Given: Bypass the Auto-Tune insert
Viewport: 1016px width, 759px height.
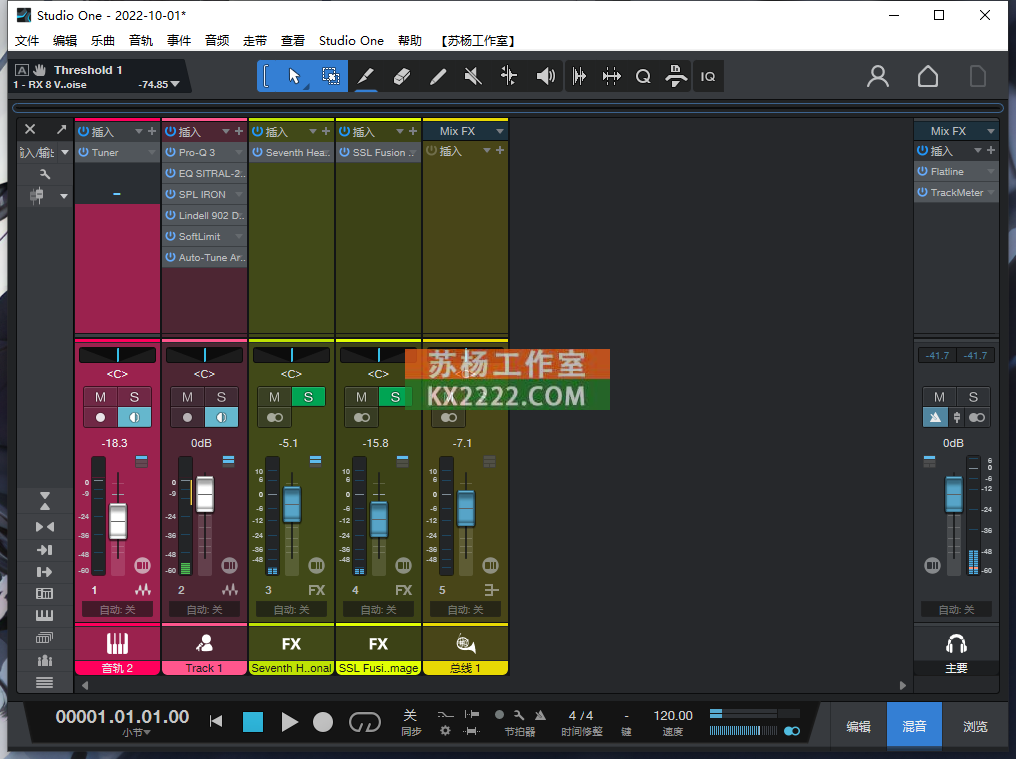Looking at the screenshot, I should coord(170,257).
